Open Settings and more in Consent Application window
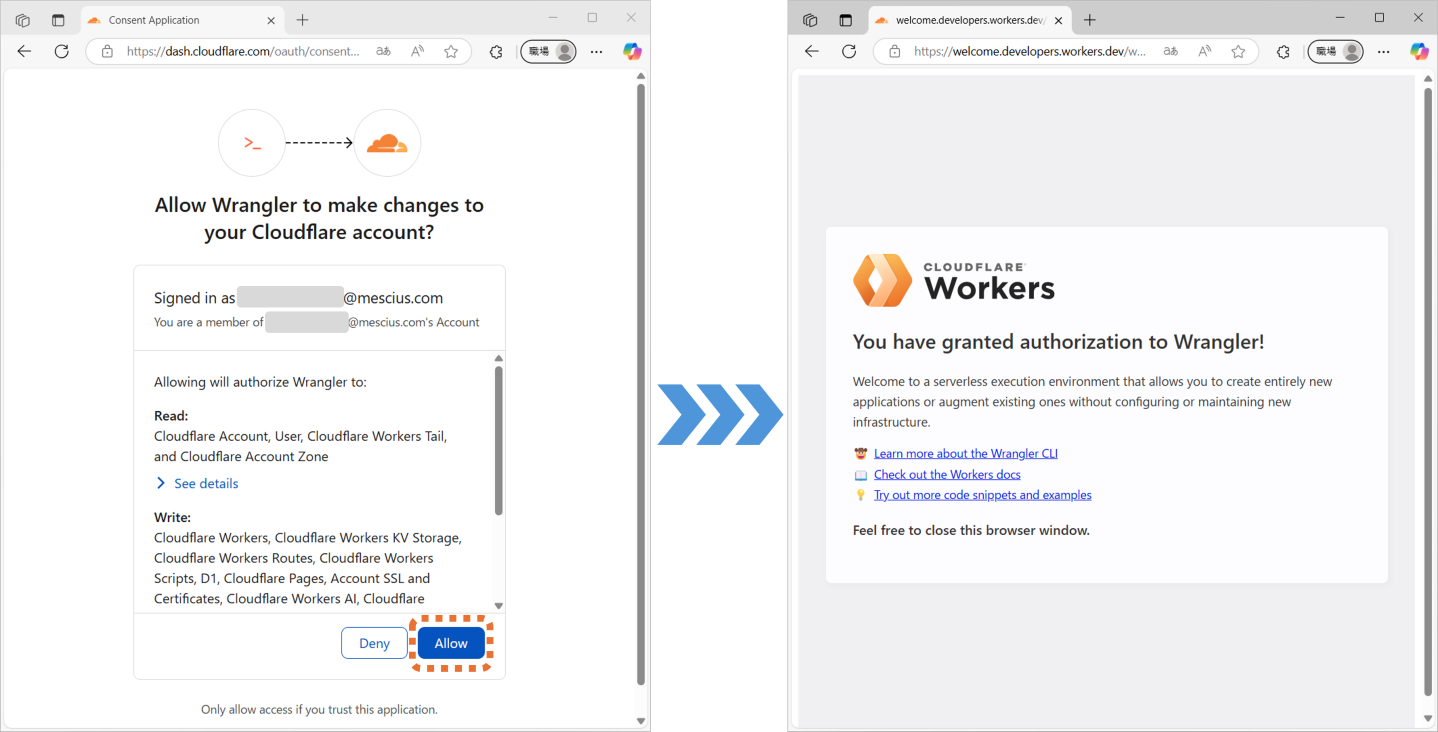 tap(597, 51)
